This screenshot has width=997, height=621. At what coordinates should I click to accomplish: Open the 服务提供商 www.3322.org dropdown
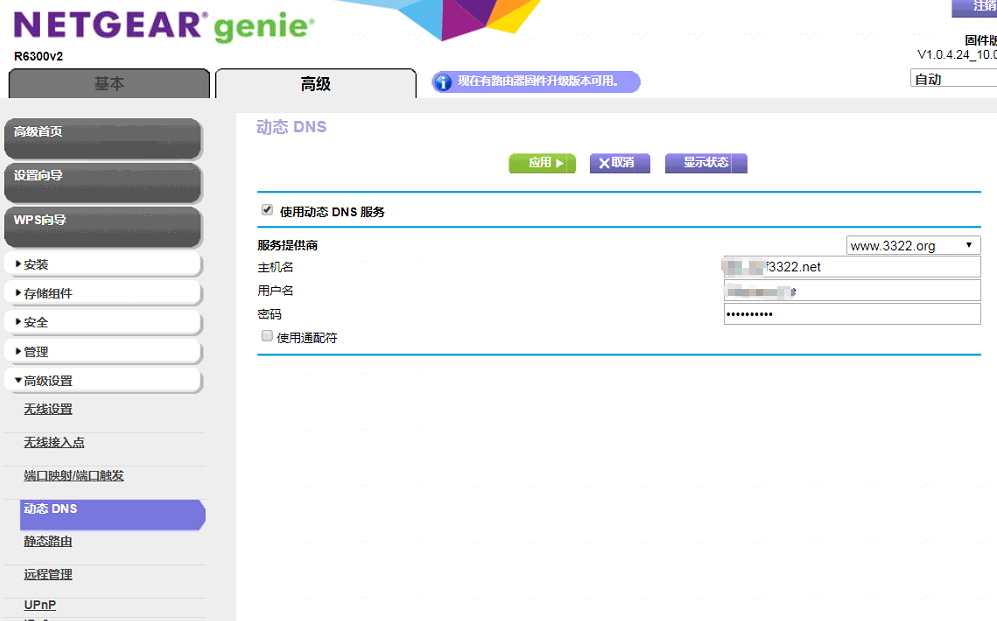point(913,245)
